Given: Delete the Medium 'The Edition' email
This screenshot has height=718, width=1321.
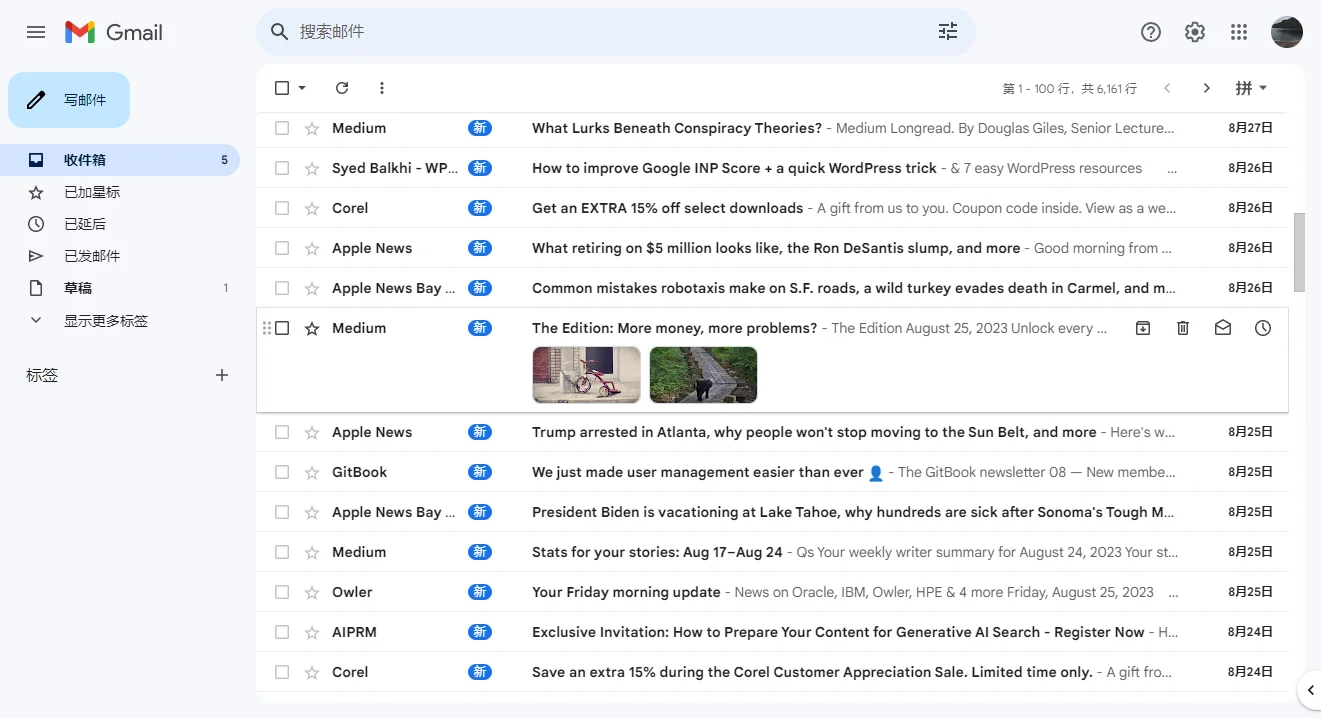Looking at the screenshot, I should (x=1183, y=328).
